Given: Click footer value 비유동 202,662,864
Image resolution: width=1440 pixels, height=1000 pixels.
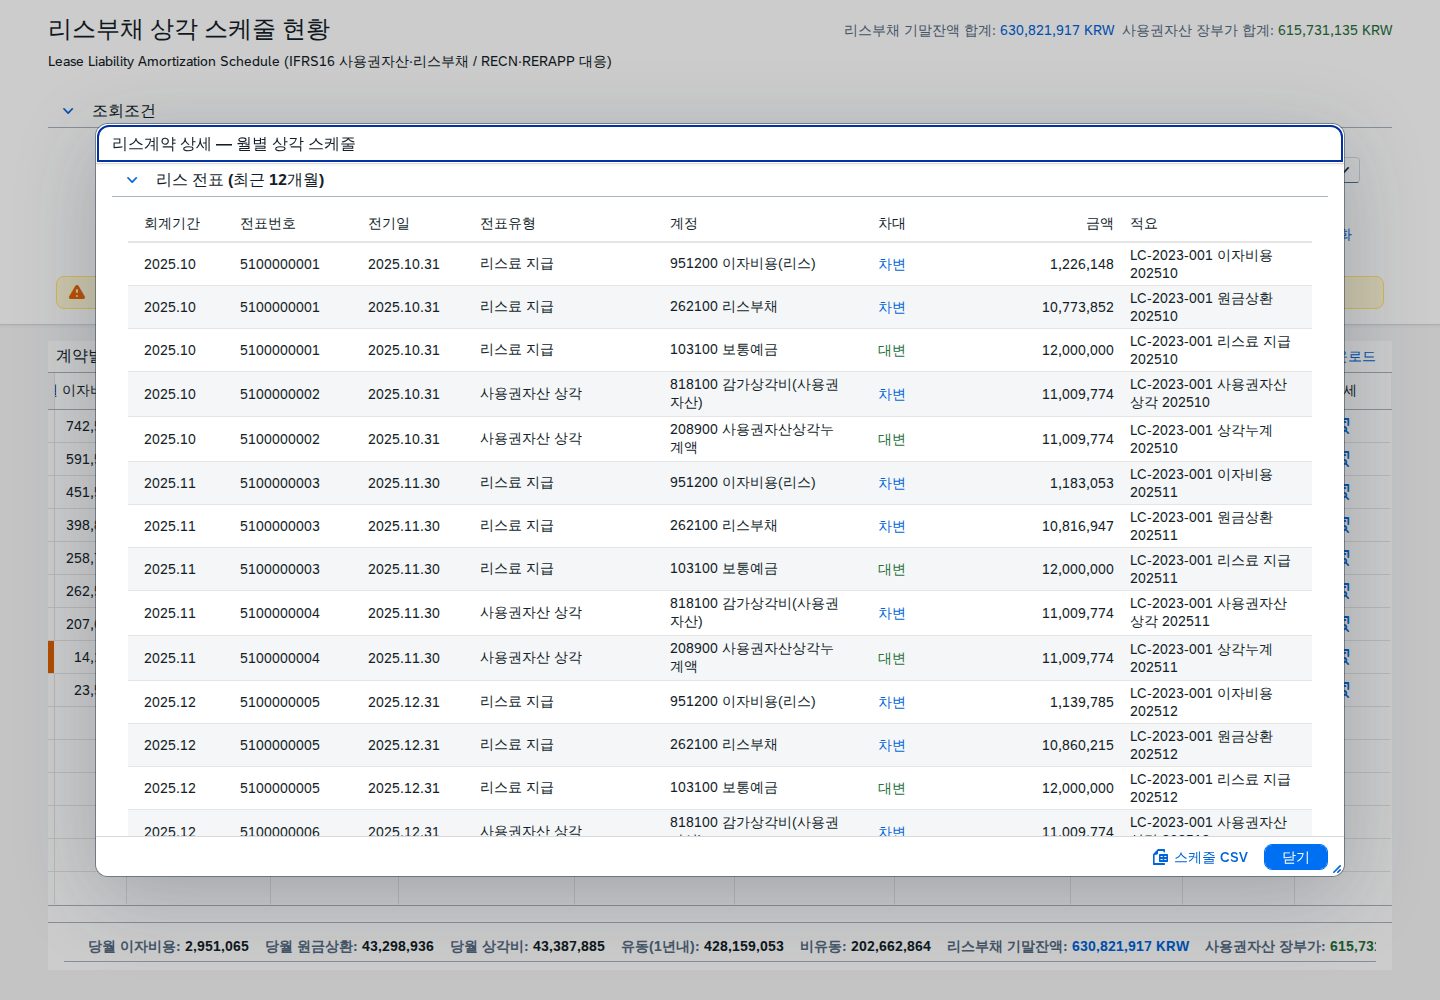Looking at the screenshot, I should click(865, 946).
